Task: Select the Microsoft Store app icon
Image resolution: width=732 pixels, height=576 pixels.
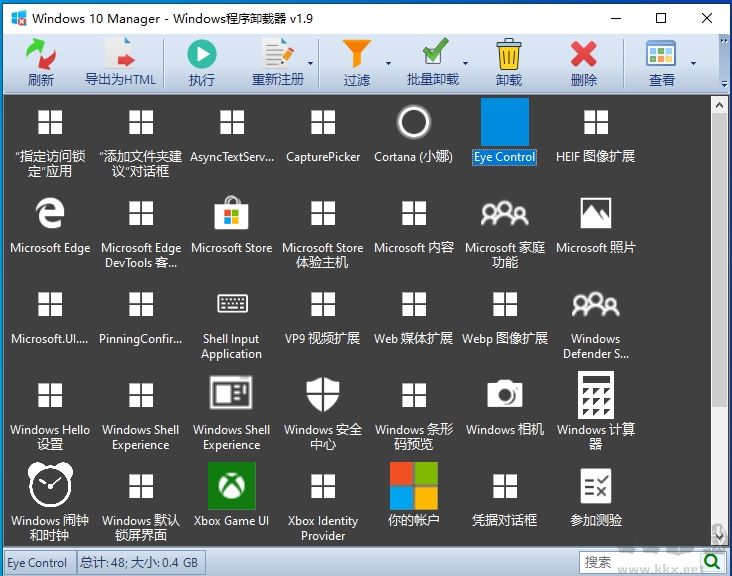Action: (232, 213)
